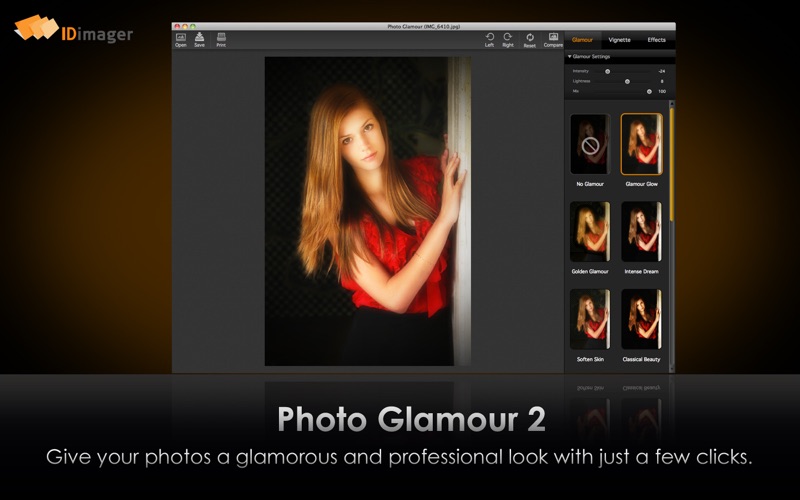
Task: Click the Mix slider handle
Action: [x=649, y=91]
